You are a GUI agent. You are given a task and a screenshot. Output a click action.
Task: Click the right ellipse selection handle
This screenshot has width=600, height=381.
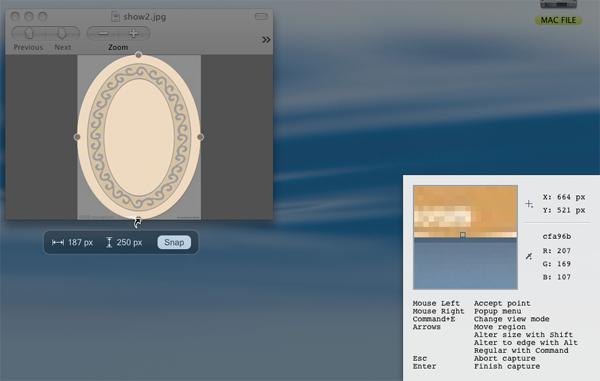200,137
